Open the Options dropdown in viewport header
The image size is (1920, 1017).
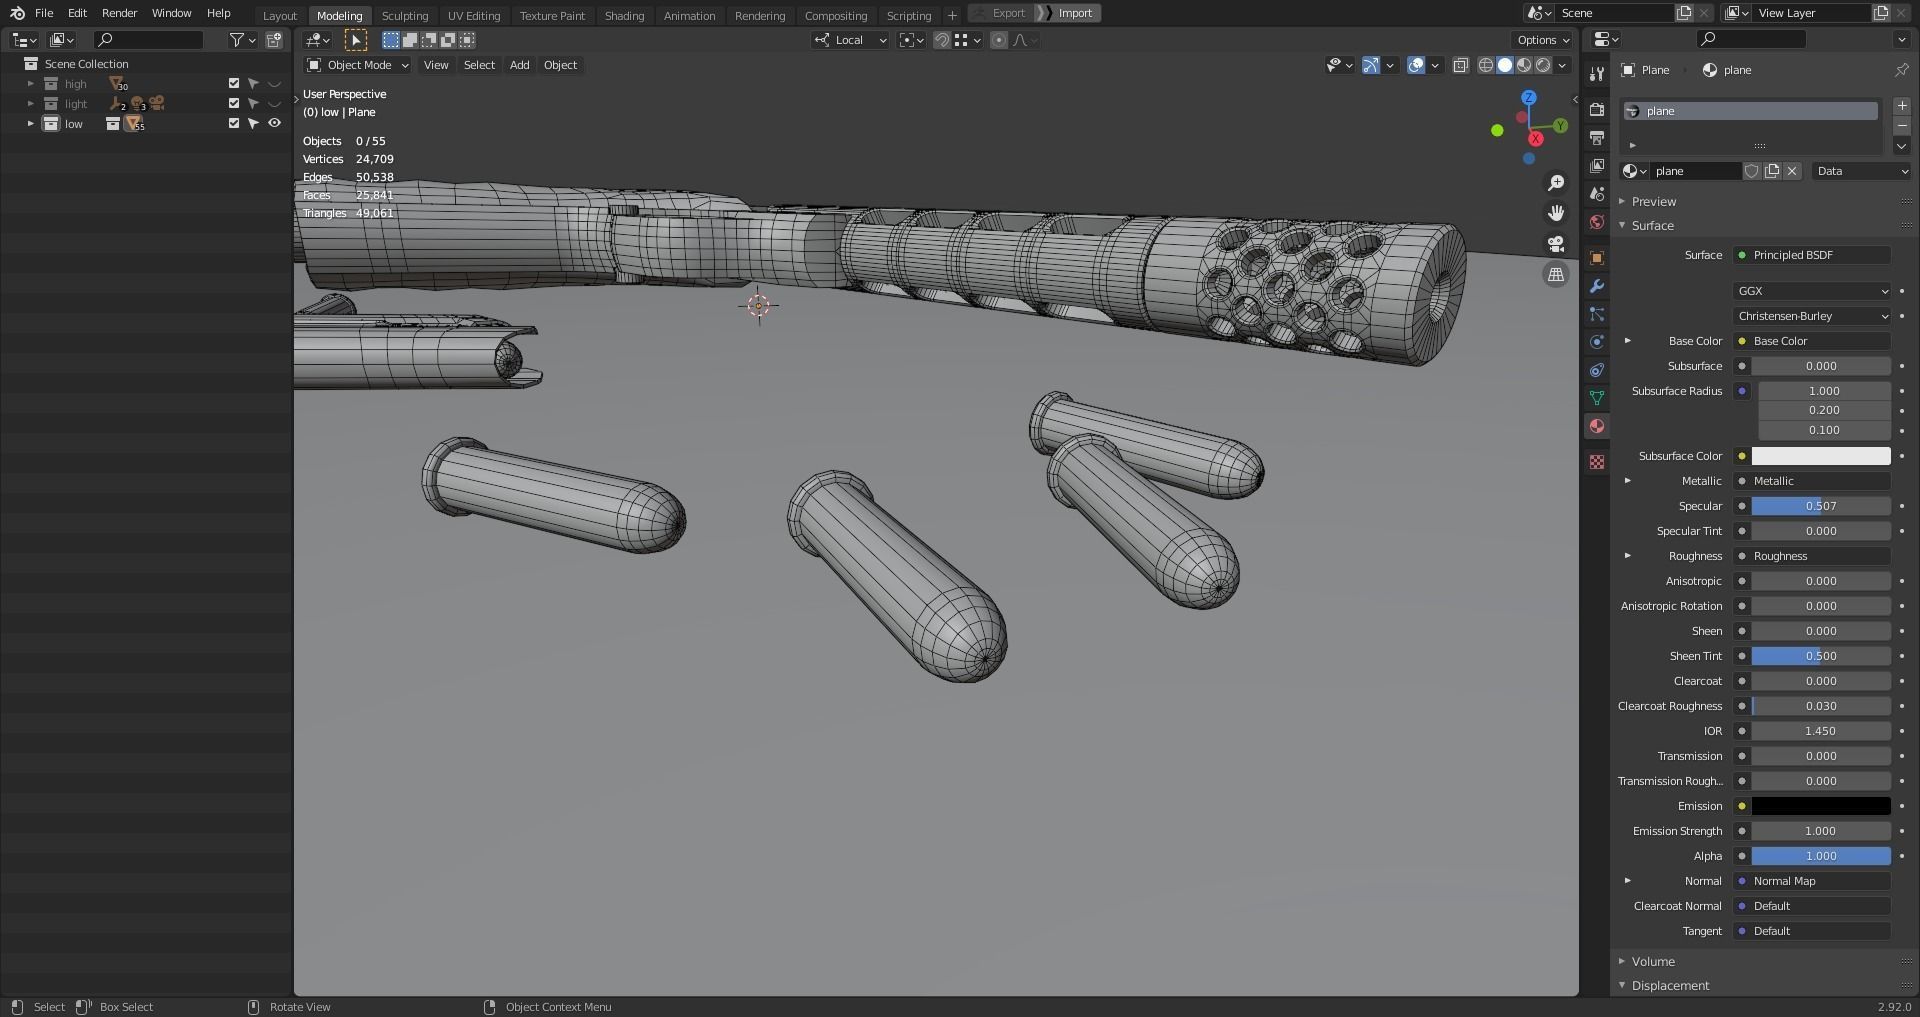pos(1542,40)
